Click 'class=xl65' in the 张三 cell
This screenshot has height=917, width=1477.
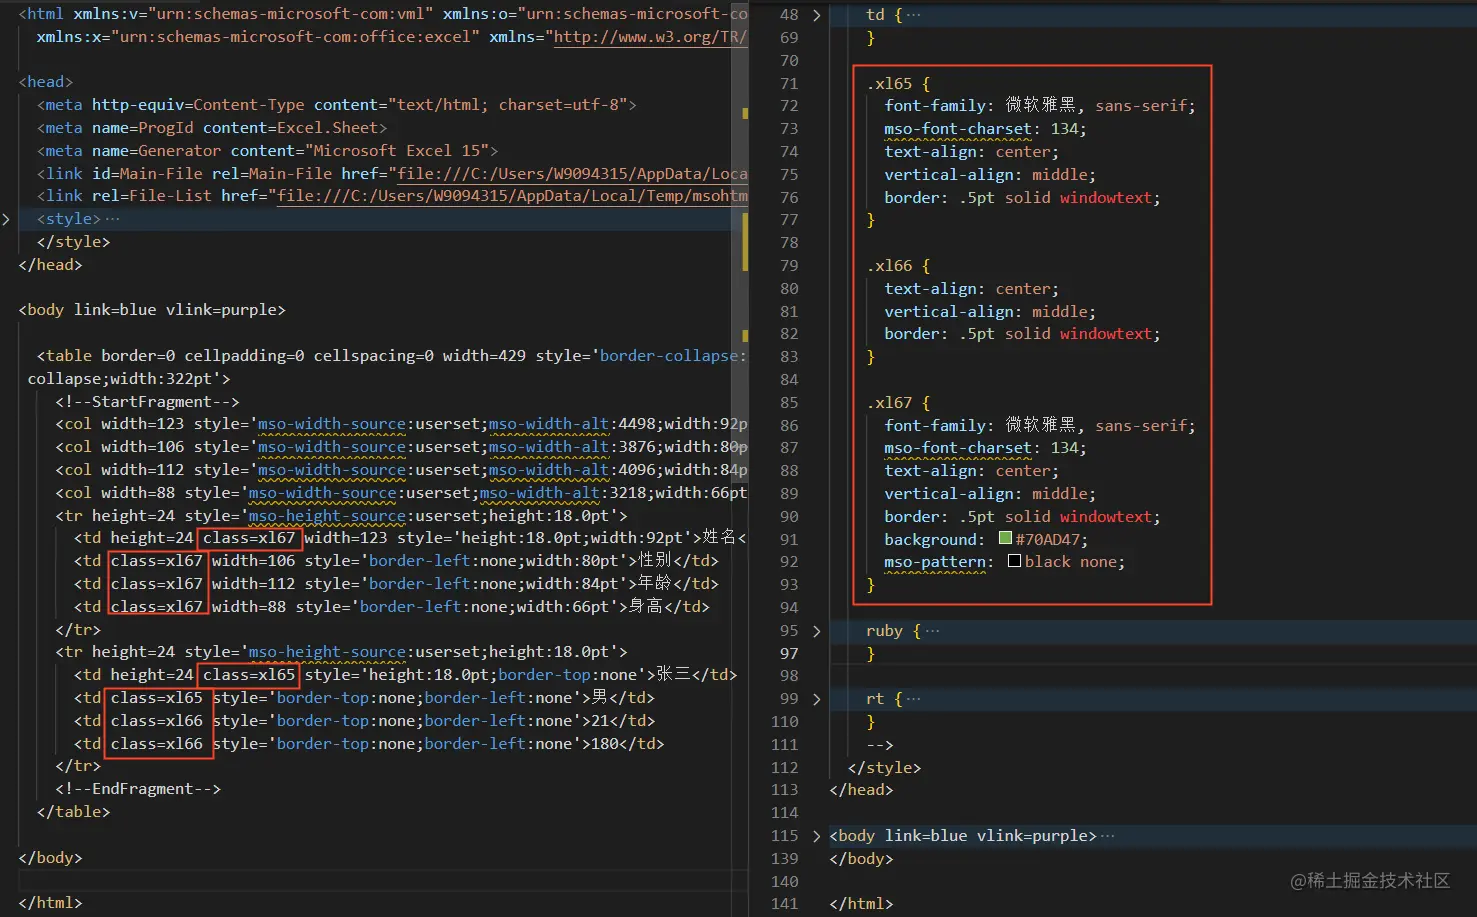(249, 675)
